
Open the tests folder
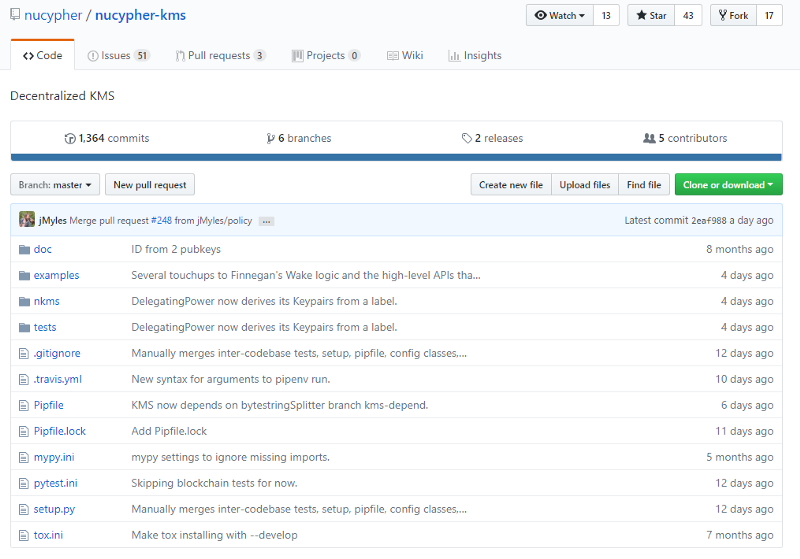[x=45, y=327]
